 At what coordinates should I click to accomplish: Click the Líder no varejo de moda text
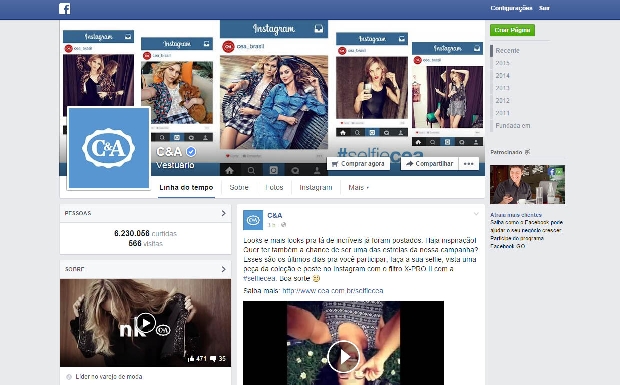(109, 377)
